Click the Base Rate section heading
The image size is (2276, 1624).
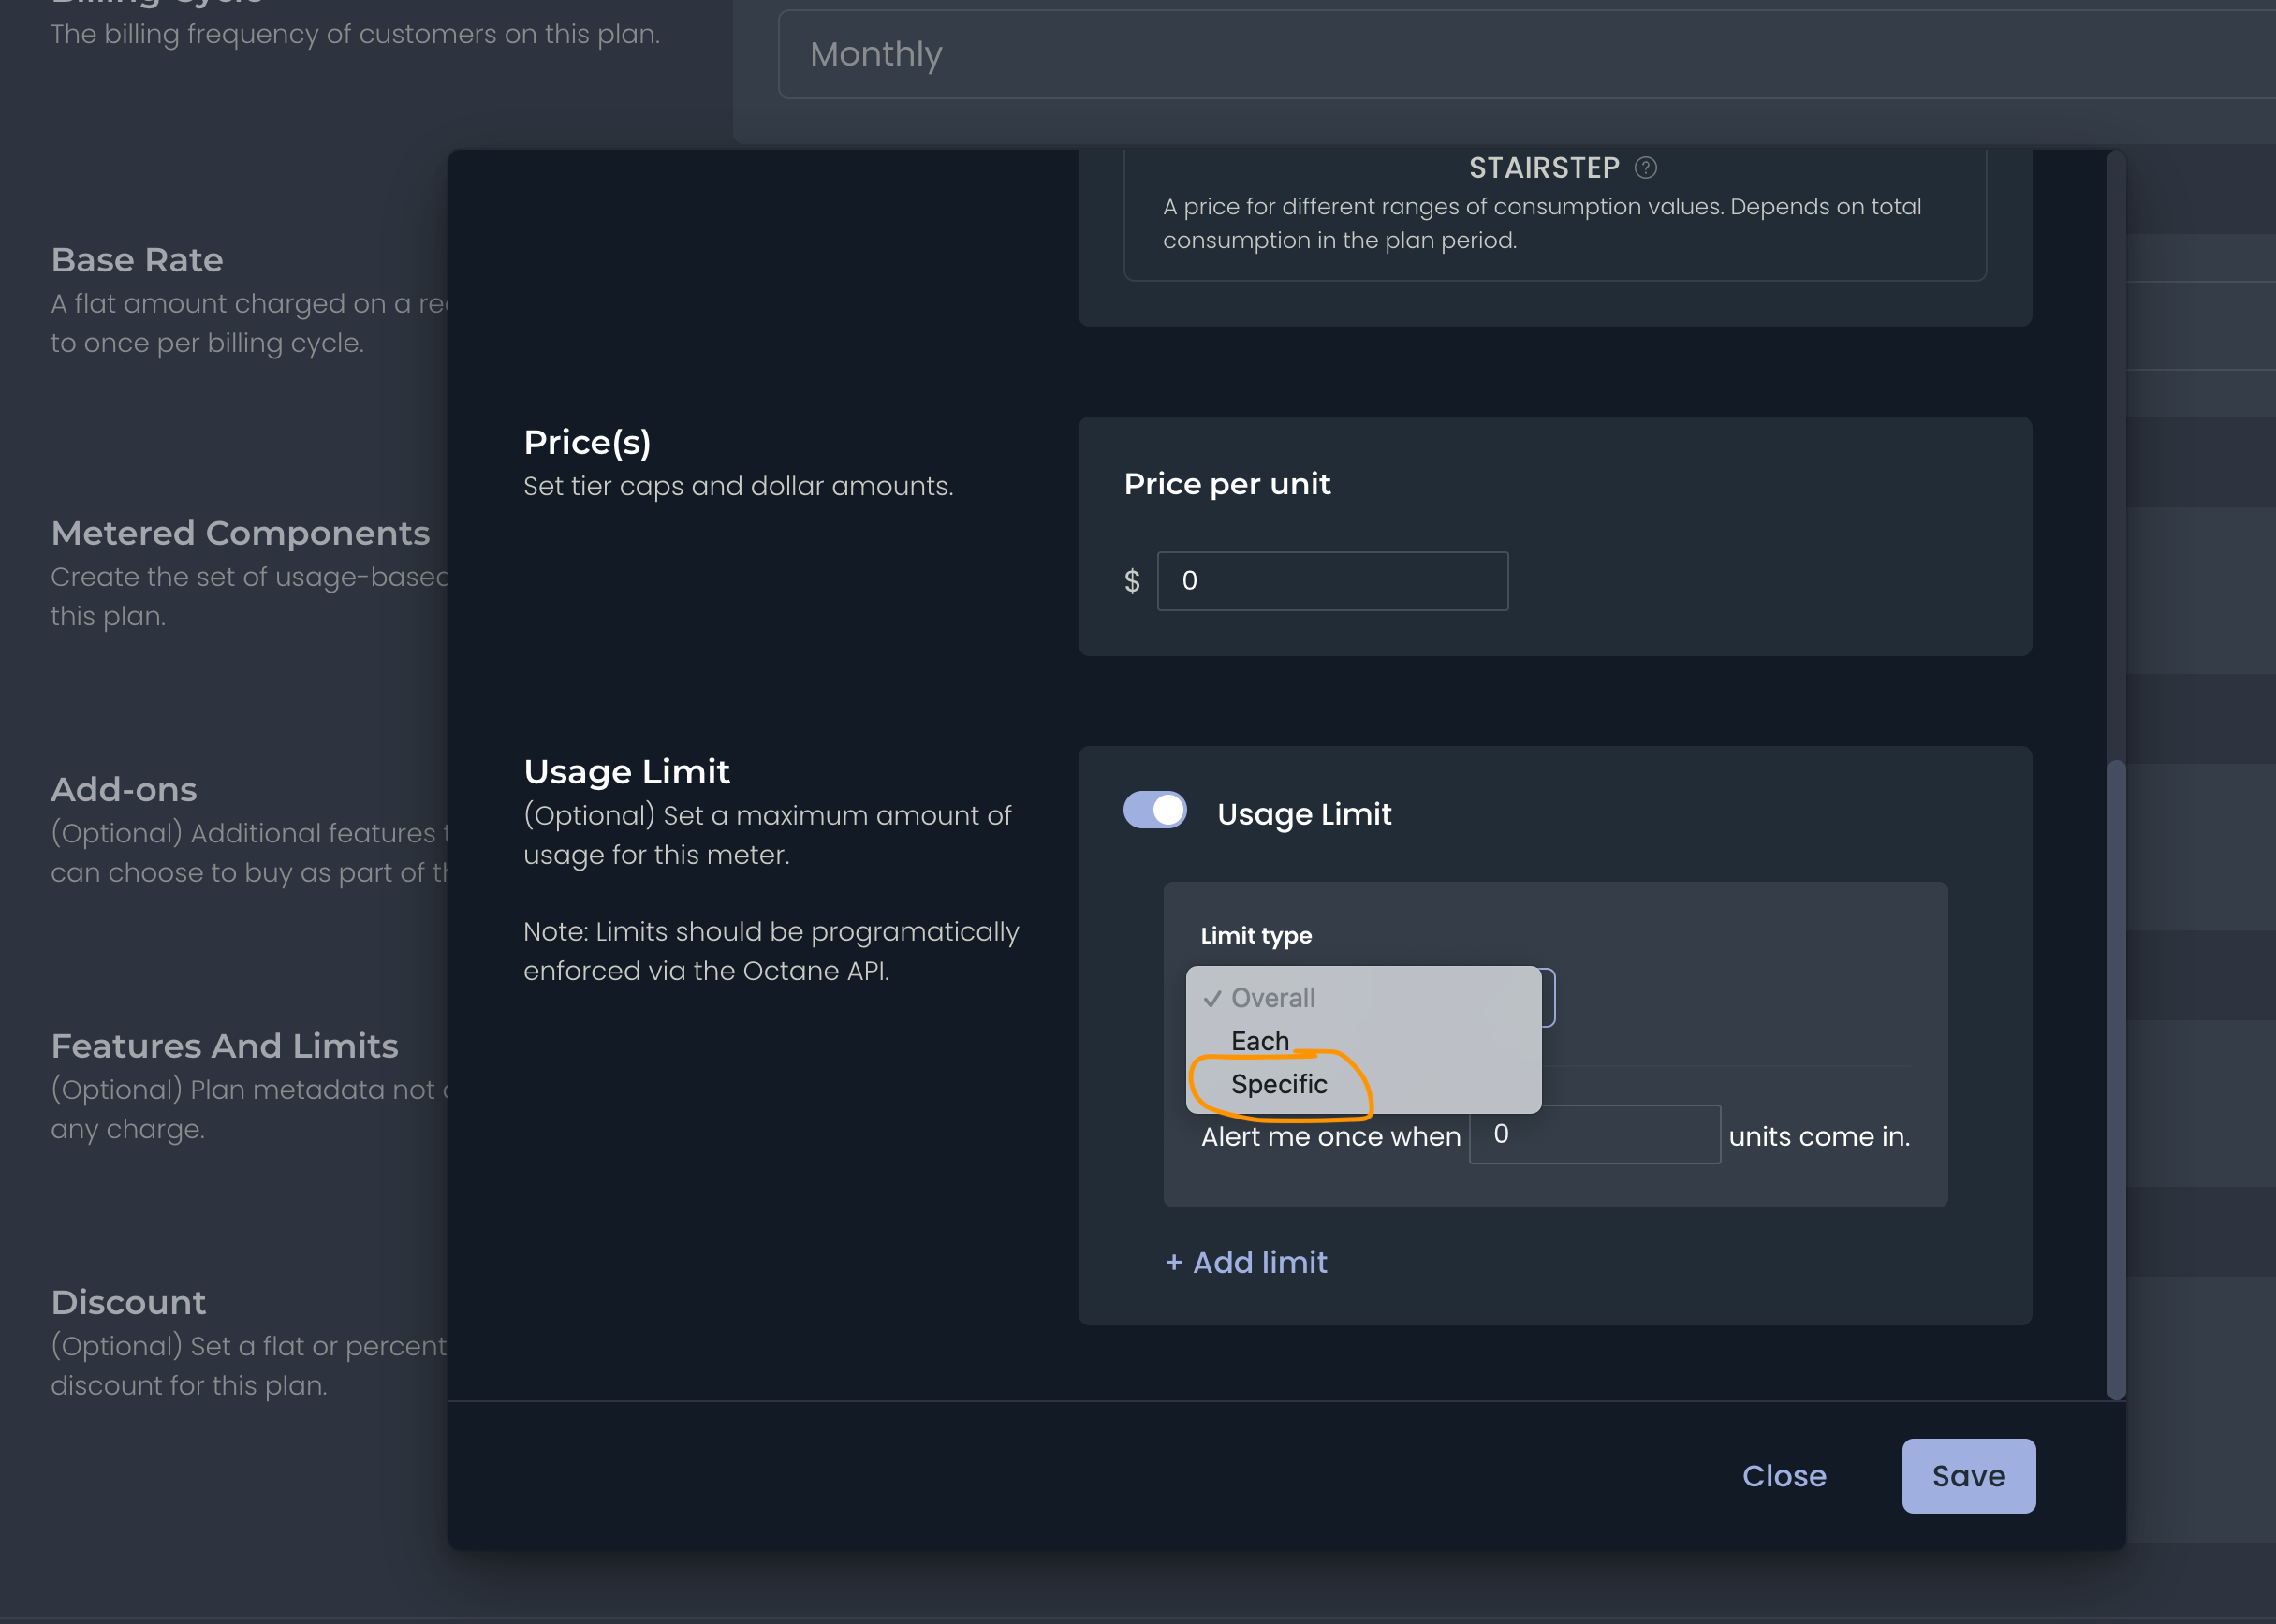tap(137, 260)
